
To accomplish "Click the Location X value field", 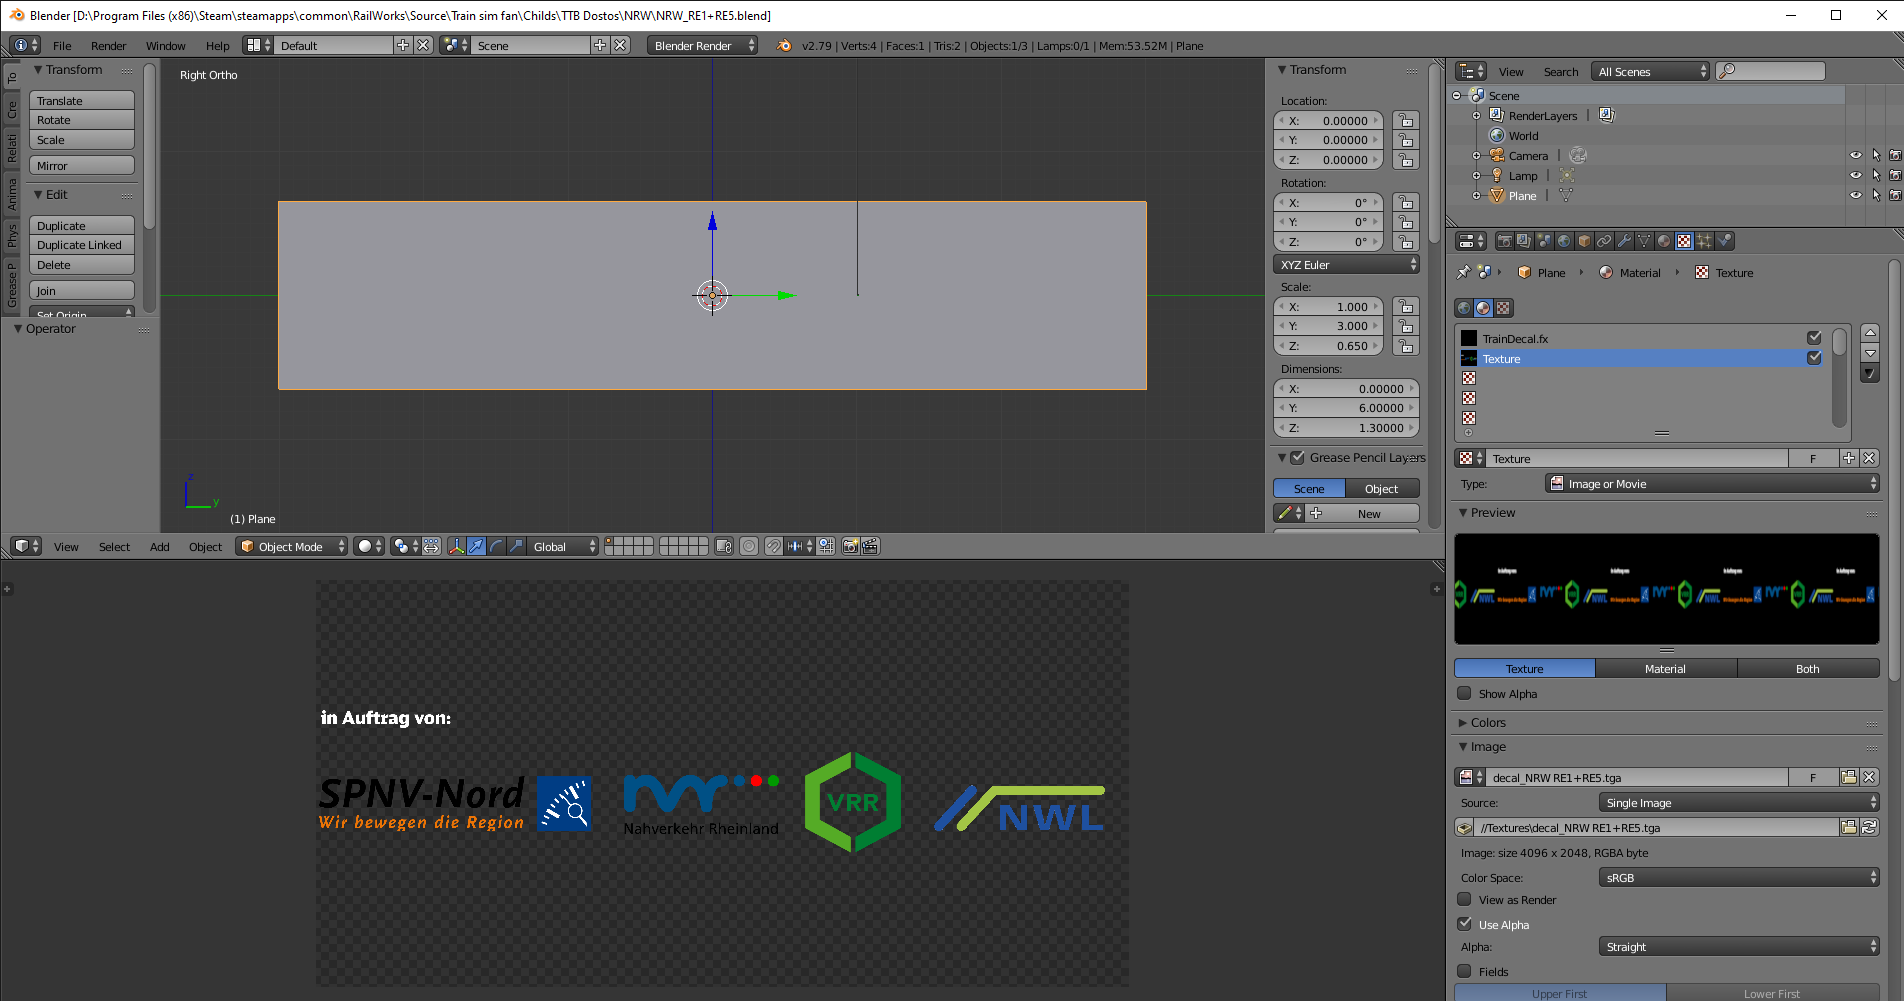I will click(1329, 120).
